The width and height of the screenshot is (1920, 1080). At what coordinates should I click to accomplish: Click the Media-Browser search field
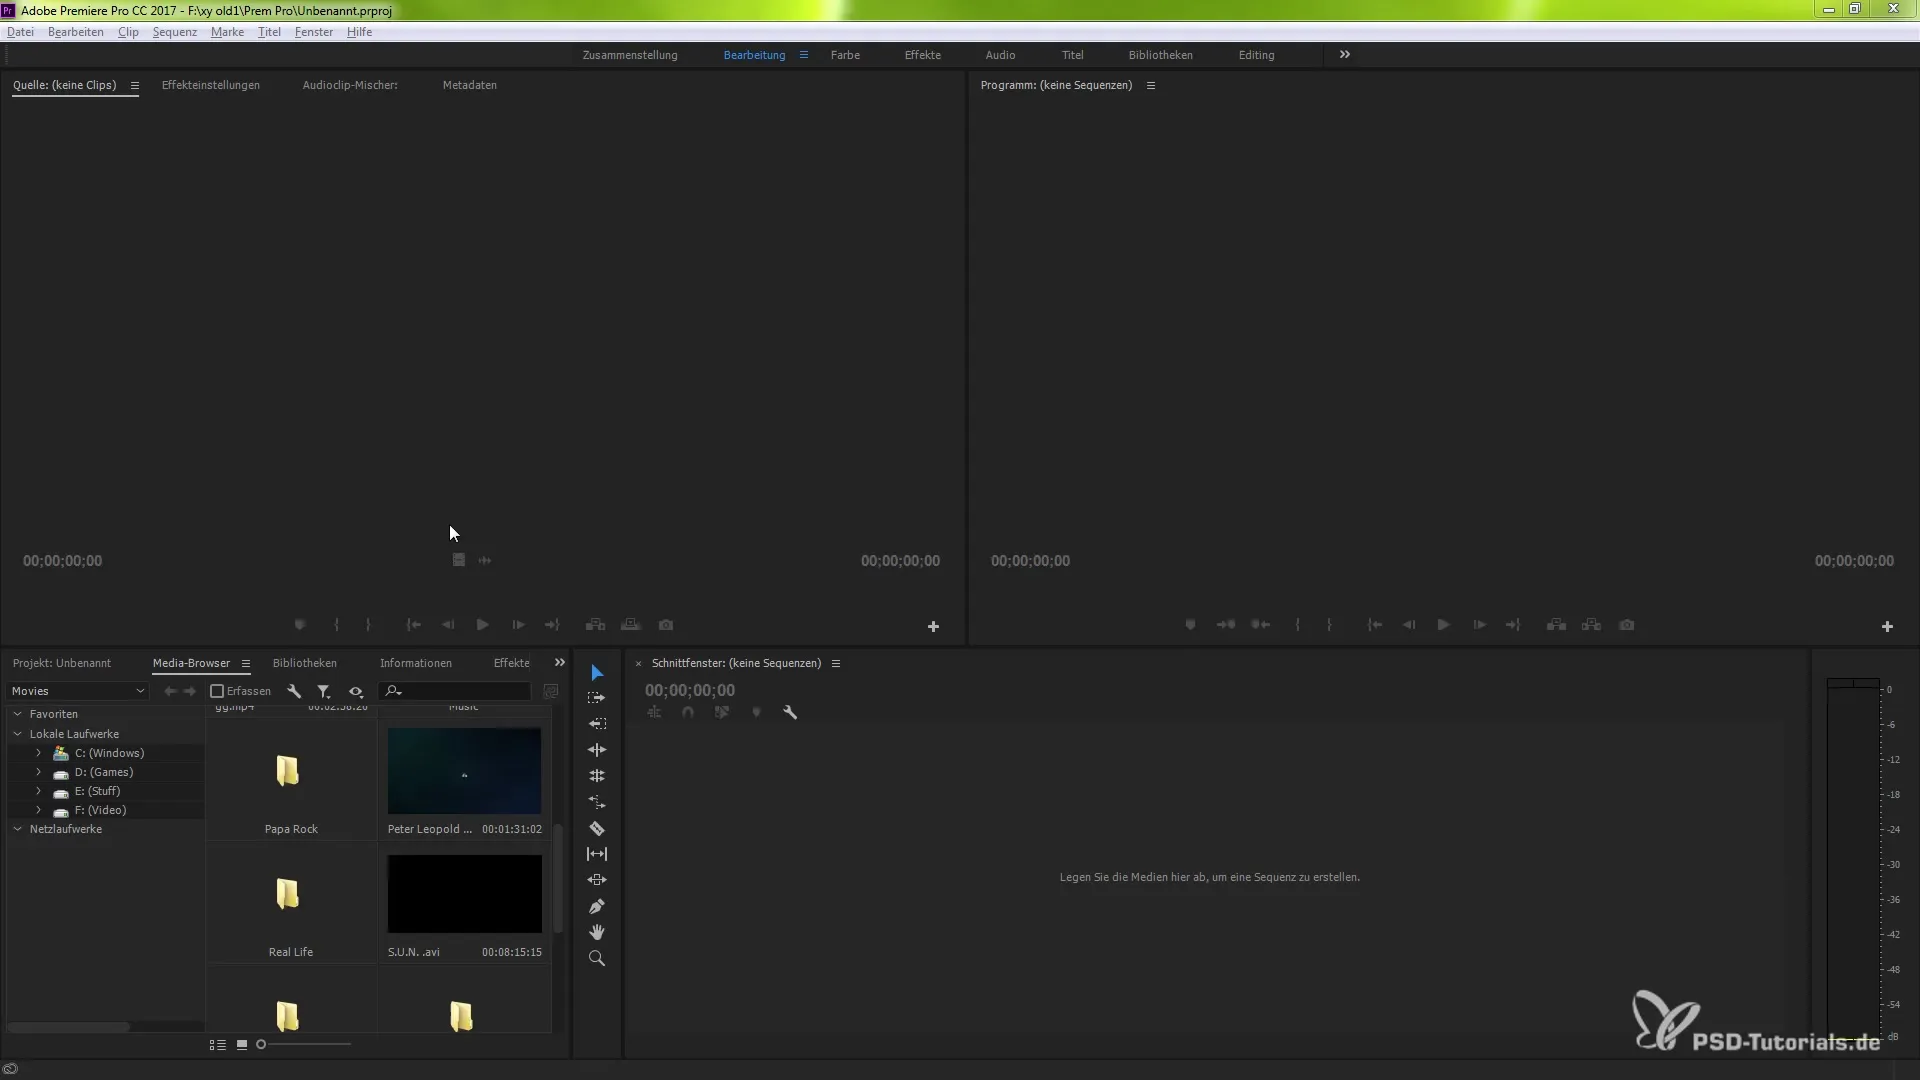[x=456, y=691]
